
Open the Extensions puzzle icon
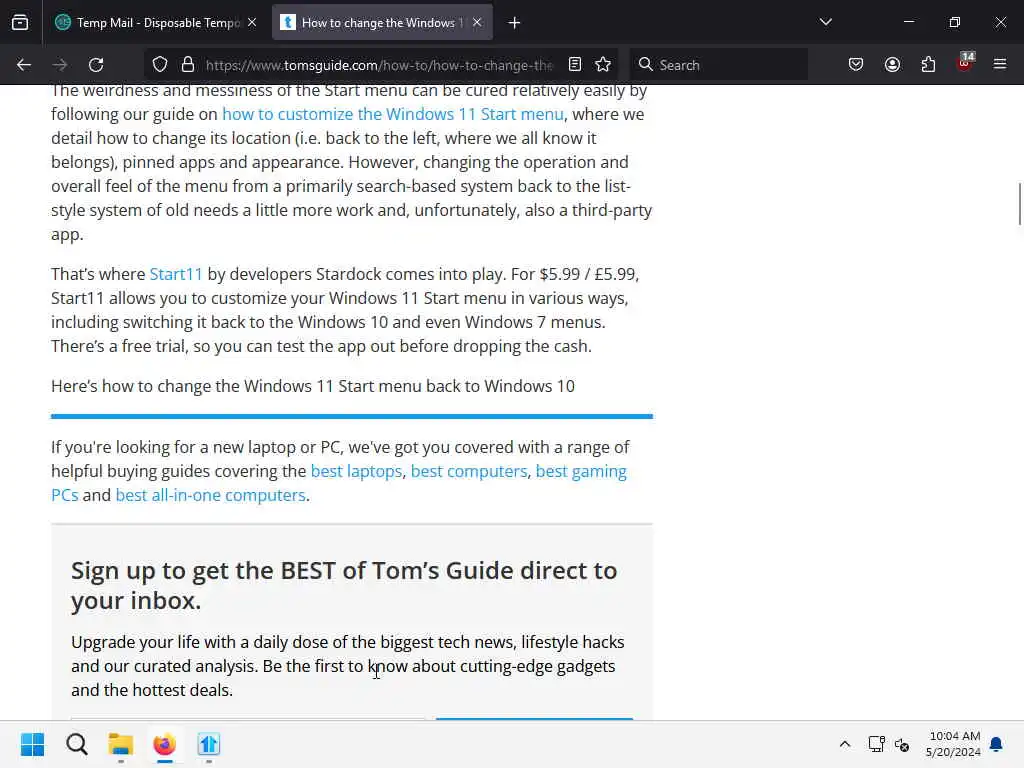point(928,64)
